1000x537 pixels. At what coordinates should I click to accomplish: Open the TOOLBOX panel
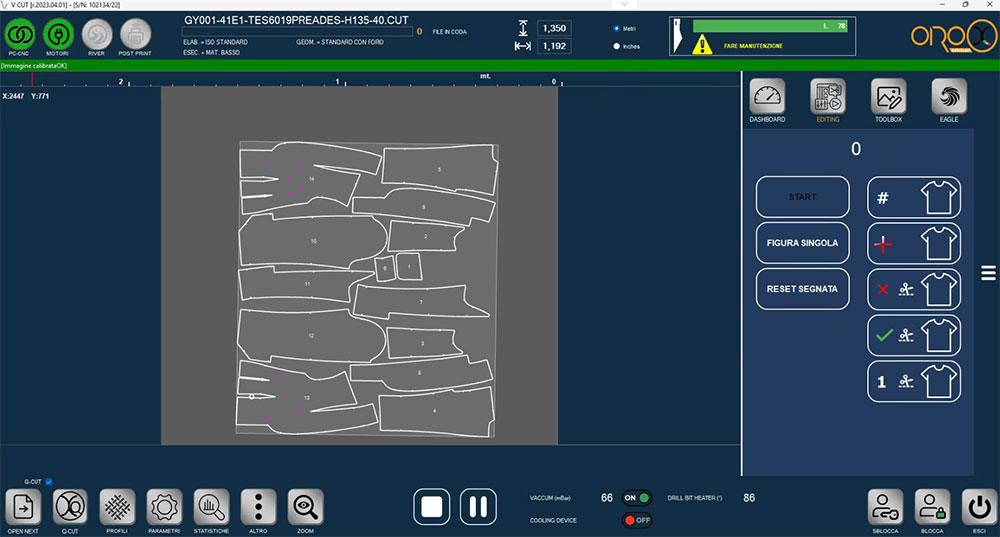click(x=888, y=96)
